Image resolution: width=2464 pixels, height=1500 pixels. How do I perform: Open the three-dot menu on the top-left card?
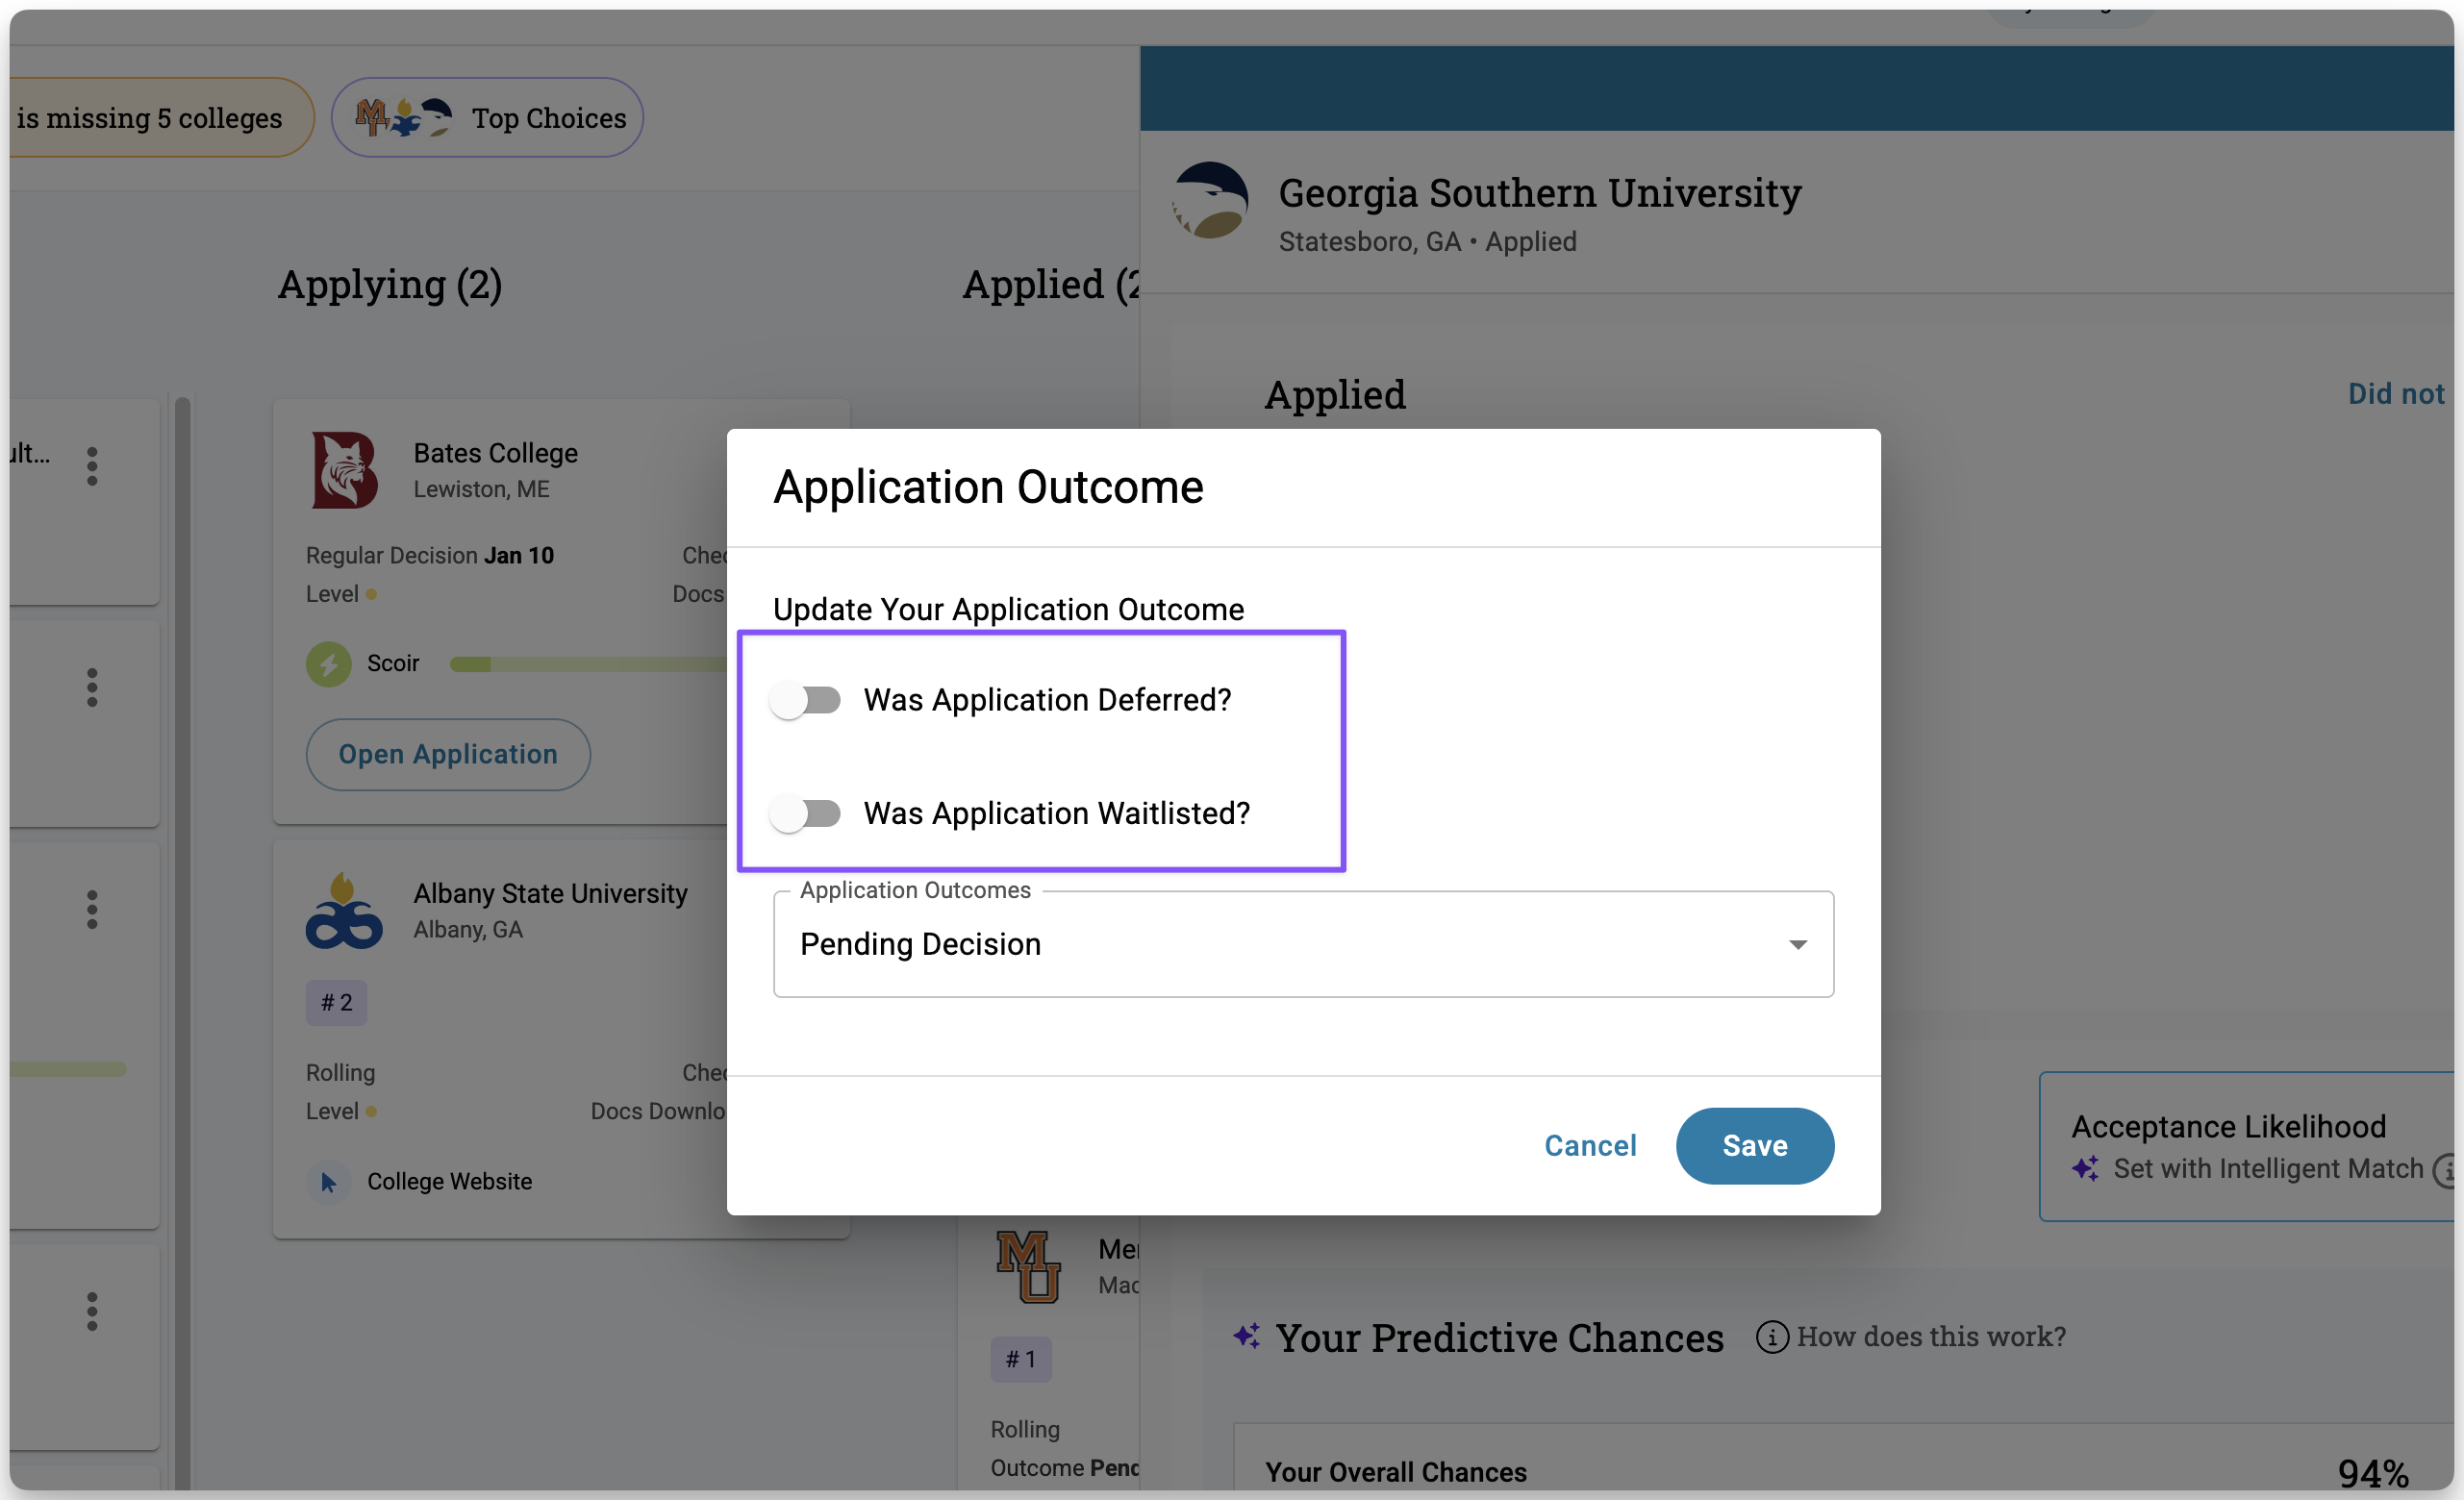point(92,466)
